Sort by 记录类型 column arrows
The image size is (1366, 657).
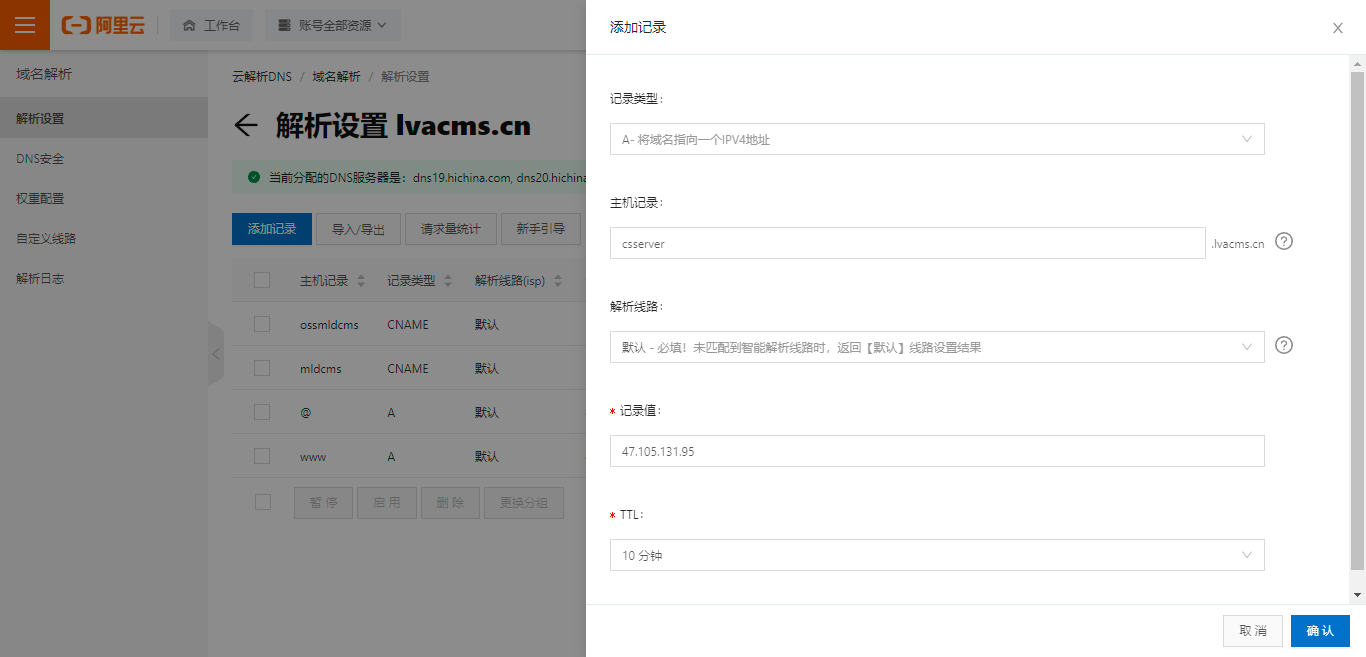click(x=449, y=281)
